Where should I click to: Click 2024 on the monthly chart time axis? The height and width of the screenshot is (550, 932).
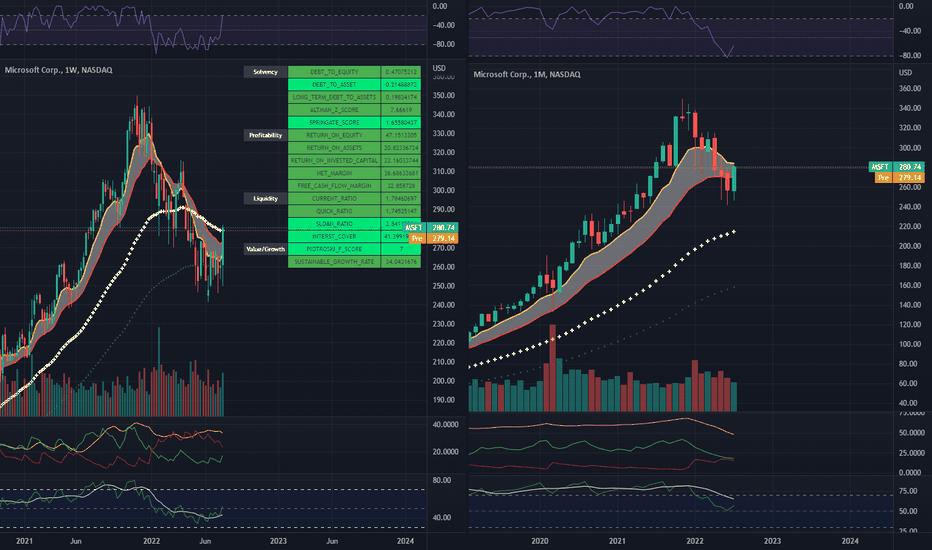850,541
